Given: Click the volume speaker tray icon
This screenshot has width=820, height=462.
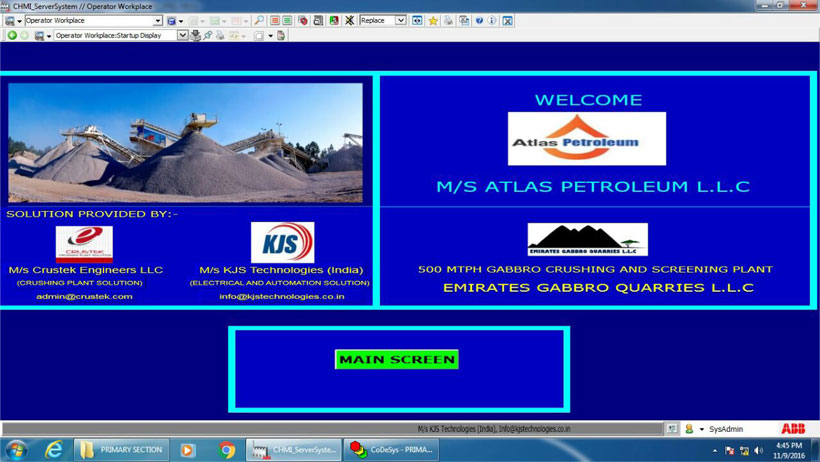Looking at the screenshot, I should [759, 450].
